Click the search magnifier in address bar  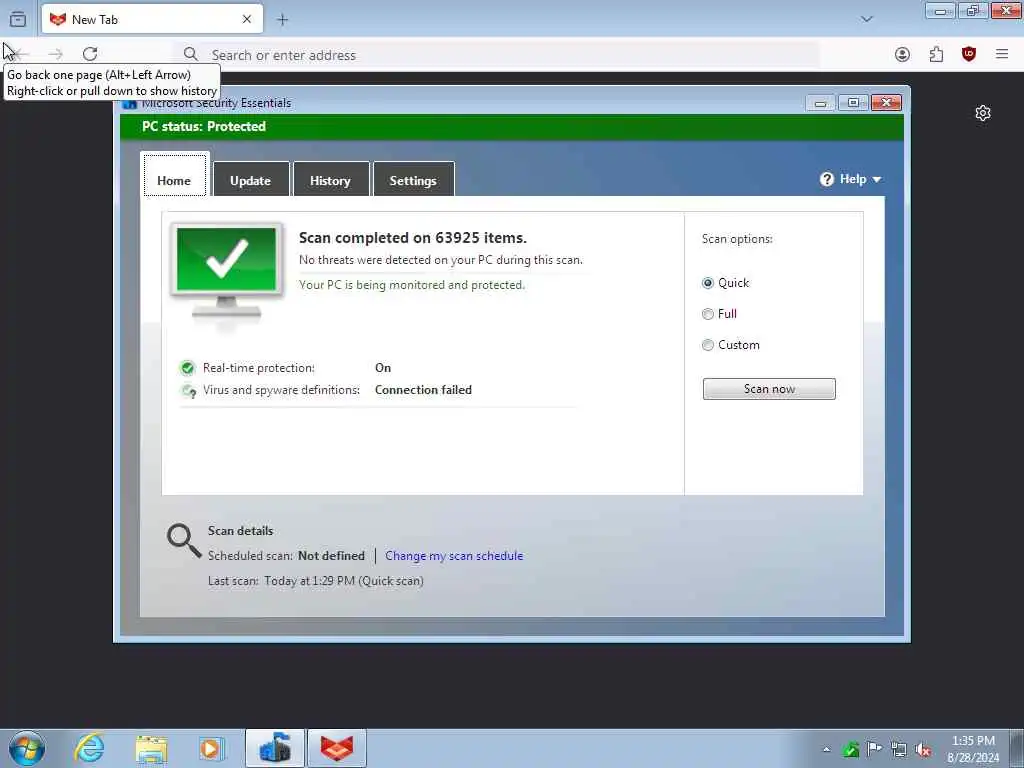pyautogui.click(x=190, y=54)
